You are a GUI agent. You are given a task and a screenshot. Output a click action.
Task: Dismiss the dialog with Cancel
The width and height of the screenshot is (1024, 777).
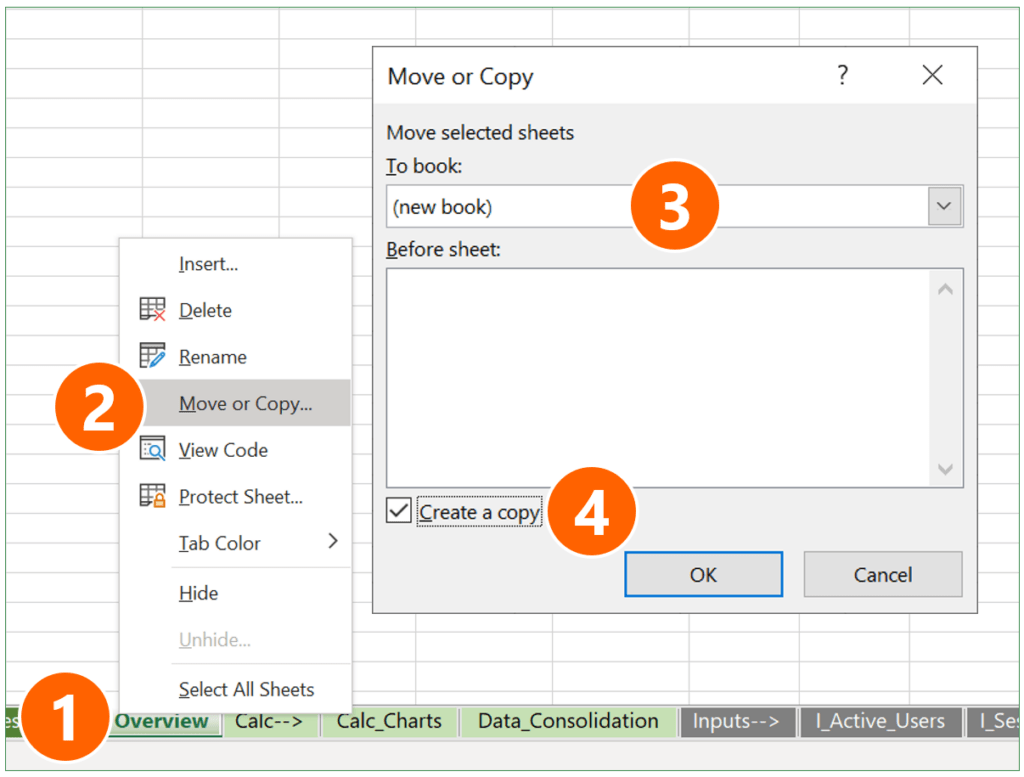tap(883, 574)
